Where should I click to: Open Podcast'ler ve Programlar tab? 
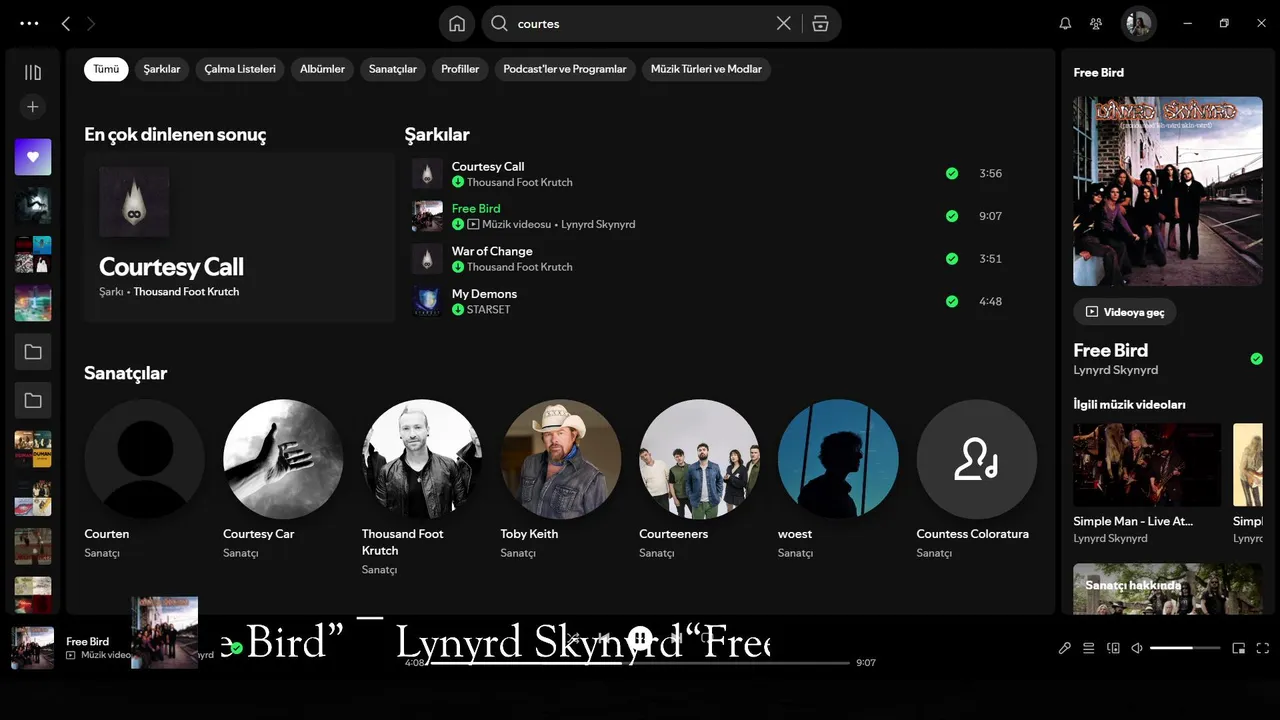click(x=565, y=69)
